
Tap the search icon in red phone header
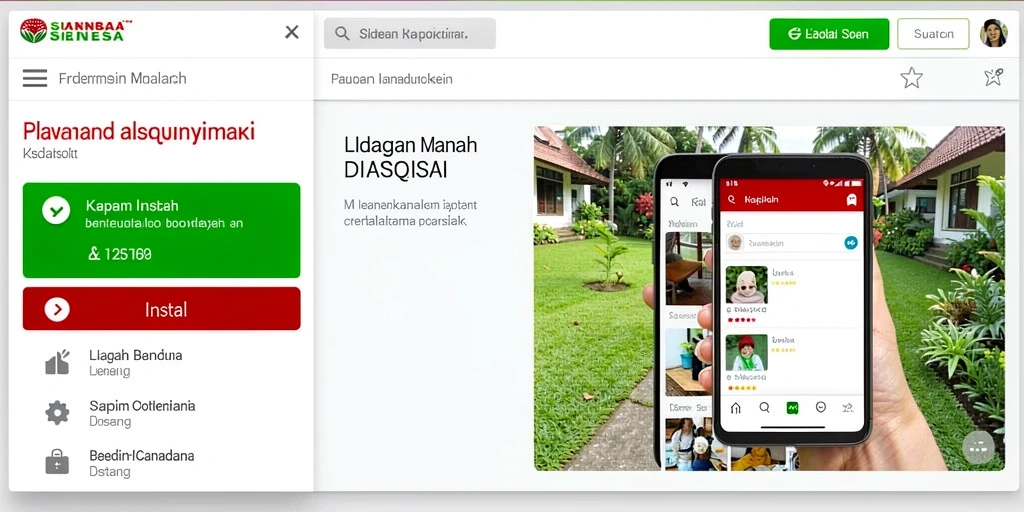732,200
